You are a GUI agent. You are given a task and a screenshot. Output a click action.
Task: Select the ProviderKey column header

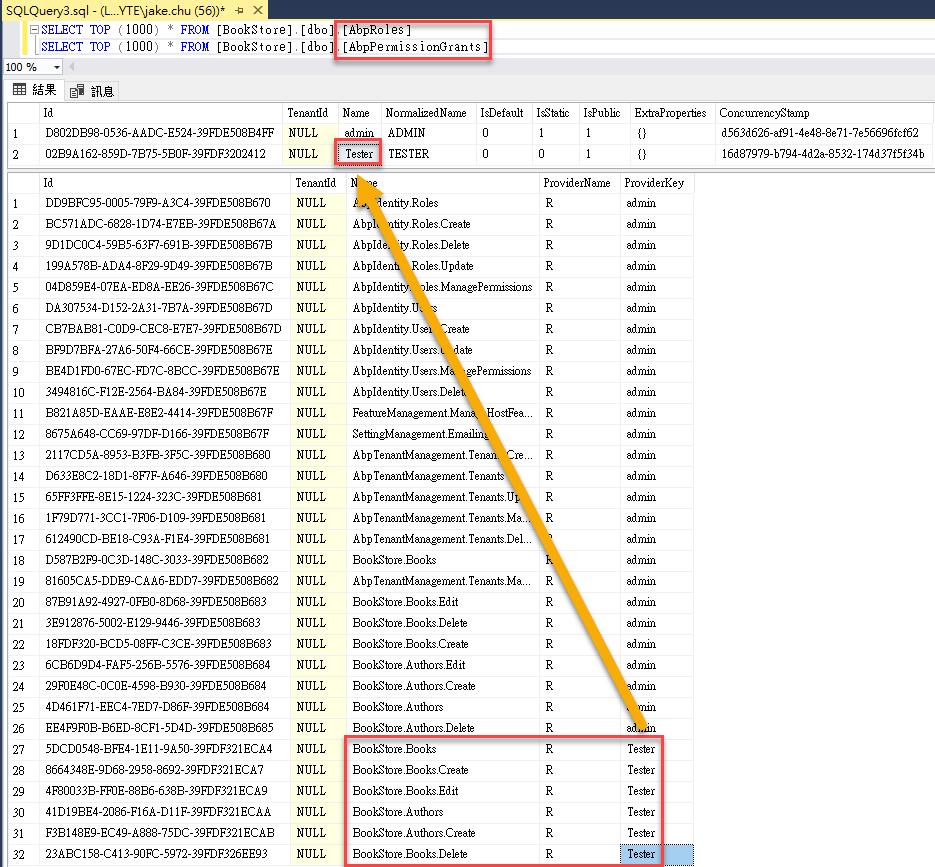(654, 183)
